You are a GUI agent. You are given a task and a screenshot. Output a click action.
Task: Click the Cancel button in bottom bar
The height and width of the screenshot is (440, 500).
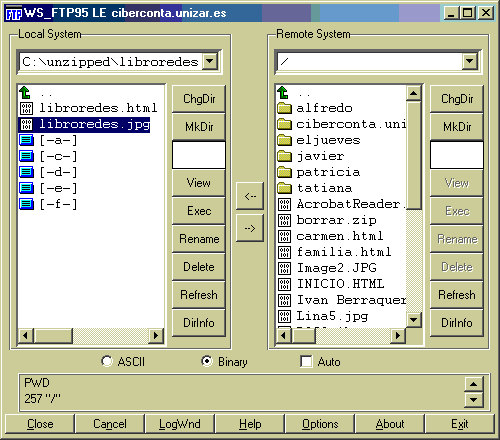point(110,424)
